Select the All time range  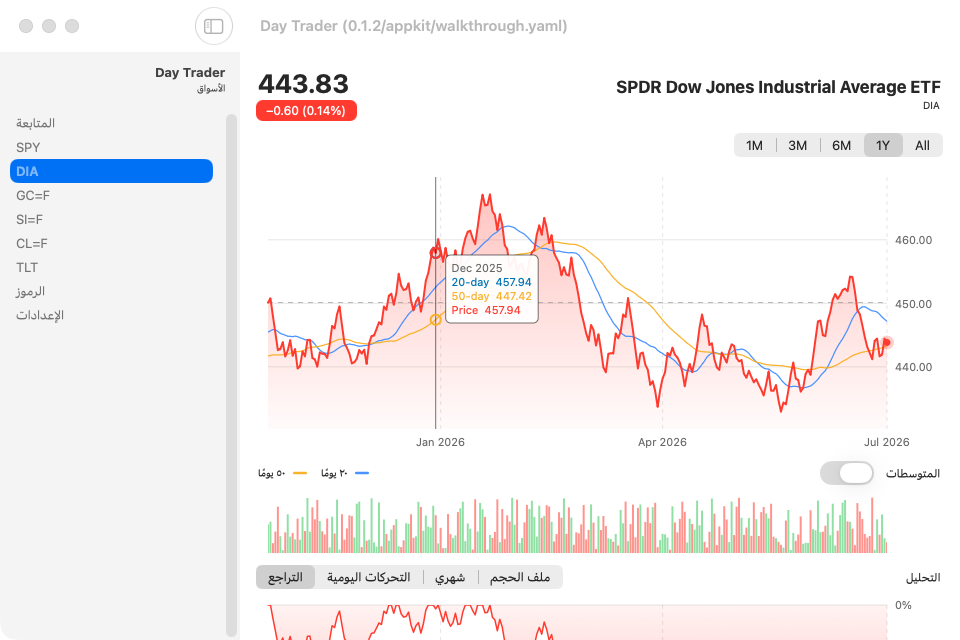pos(922,146)
